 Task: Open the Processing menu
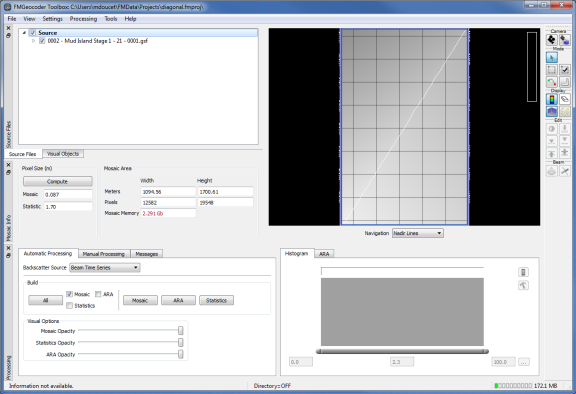[83, 19]
